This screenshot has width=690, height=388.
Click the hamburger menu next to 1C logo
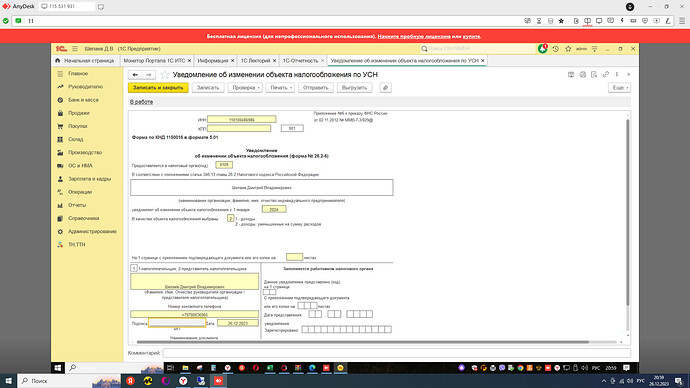[x=75, y=49]
